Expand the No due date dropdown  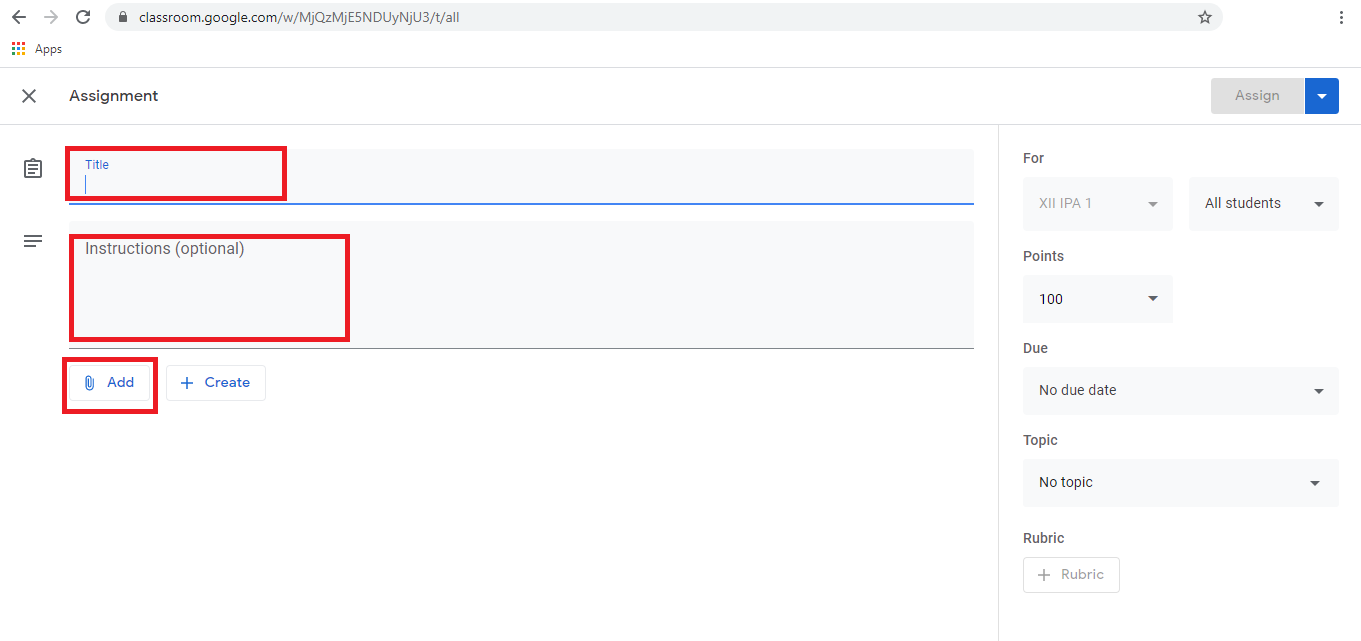point(1180,390)
